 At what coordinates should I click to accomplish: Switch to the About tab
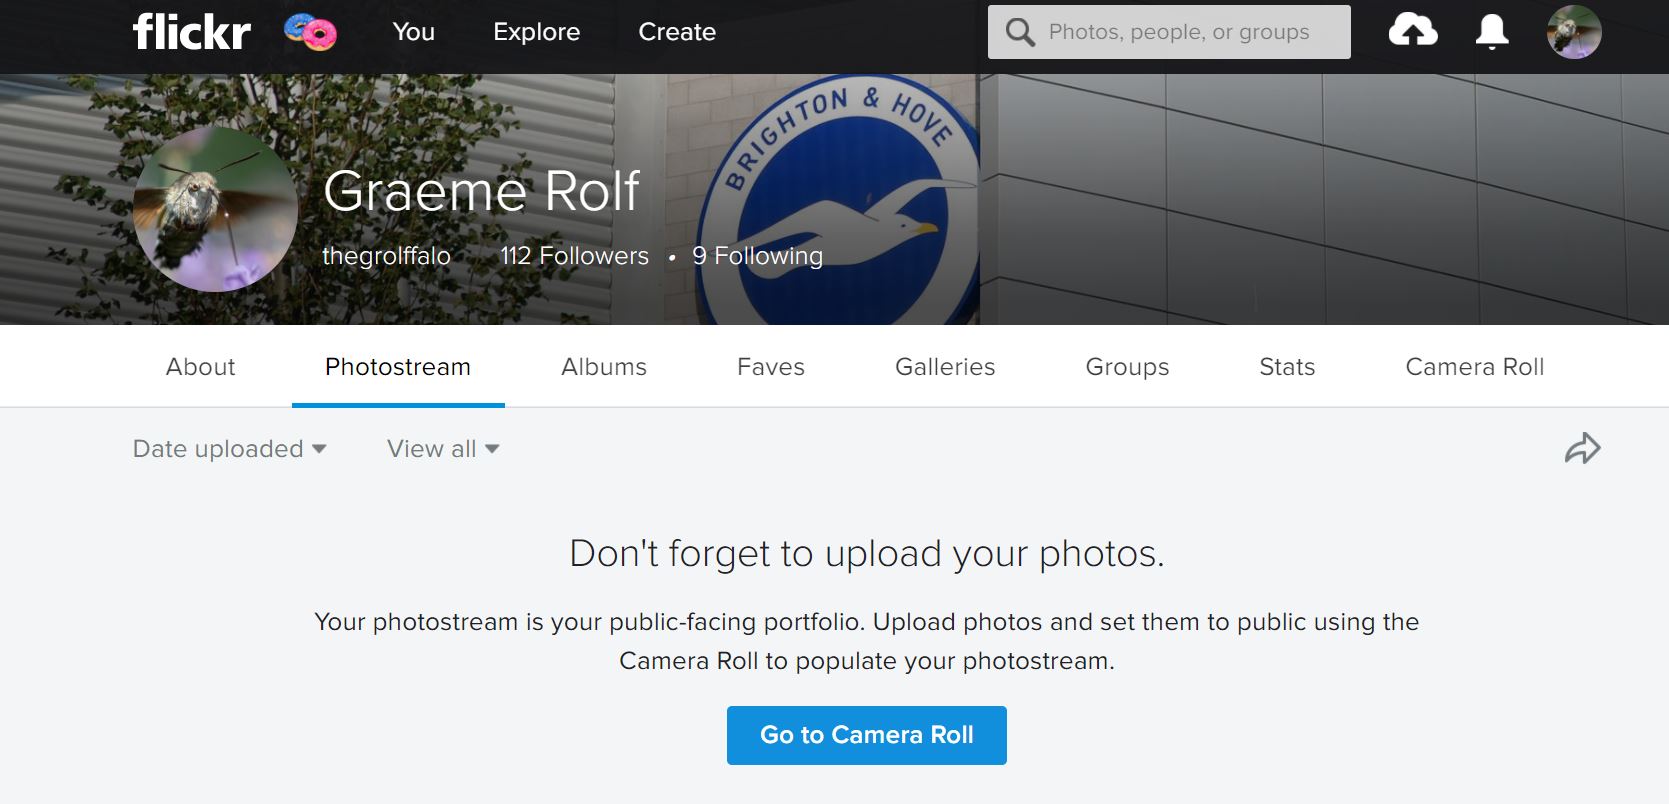[200, 367]
